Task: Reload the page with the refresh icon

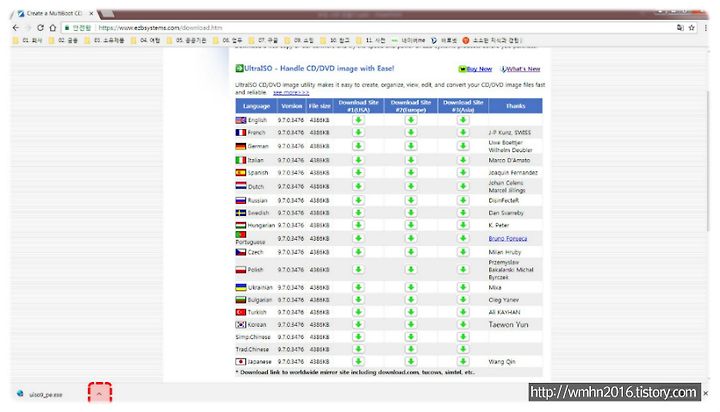Action: click(40, 28)
